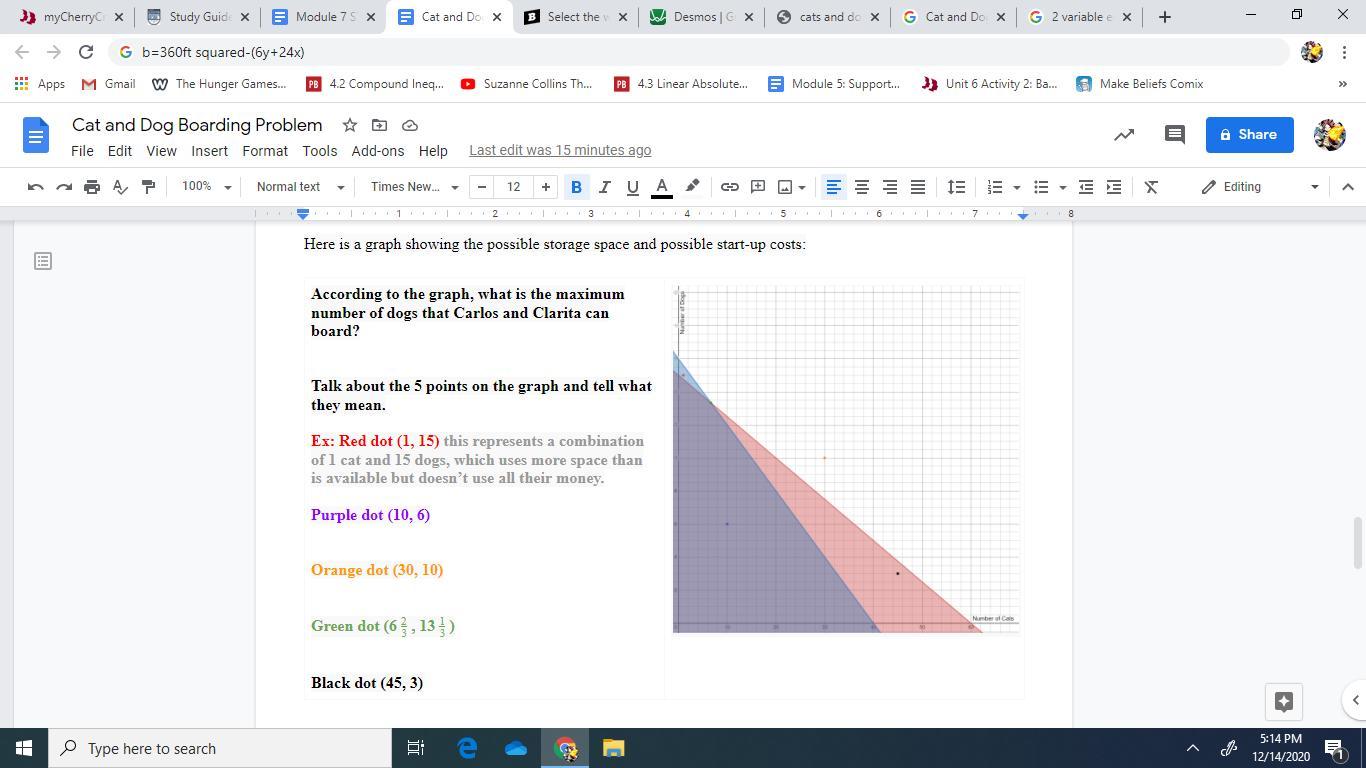Show the document outline
Image resolution: width=1366 pixels, height=768 pixels.
click(43, 261)
